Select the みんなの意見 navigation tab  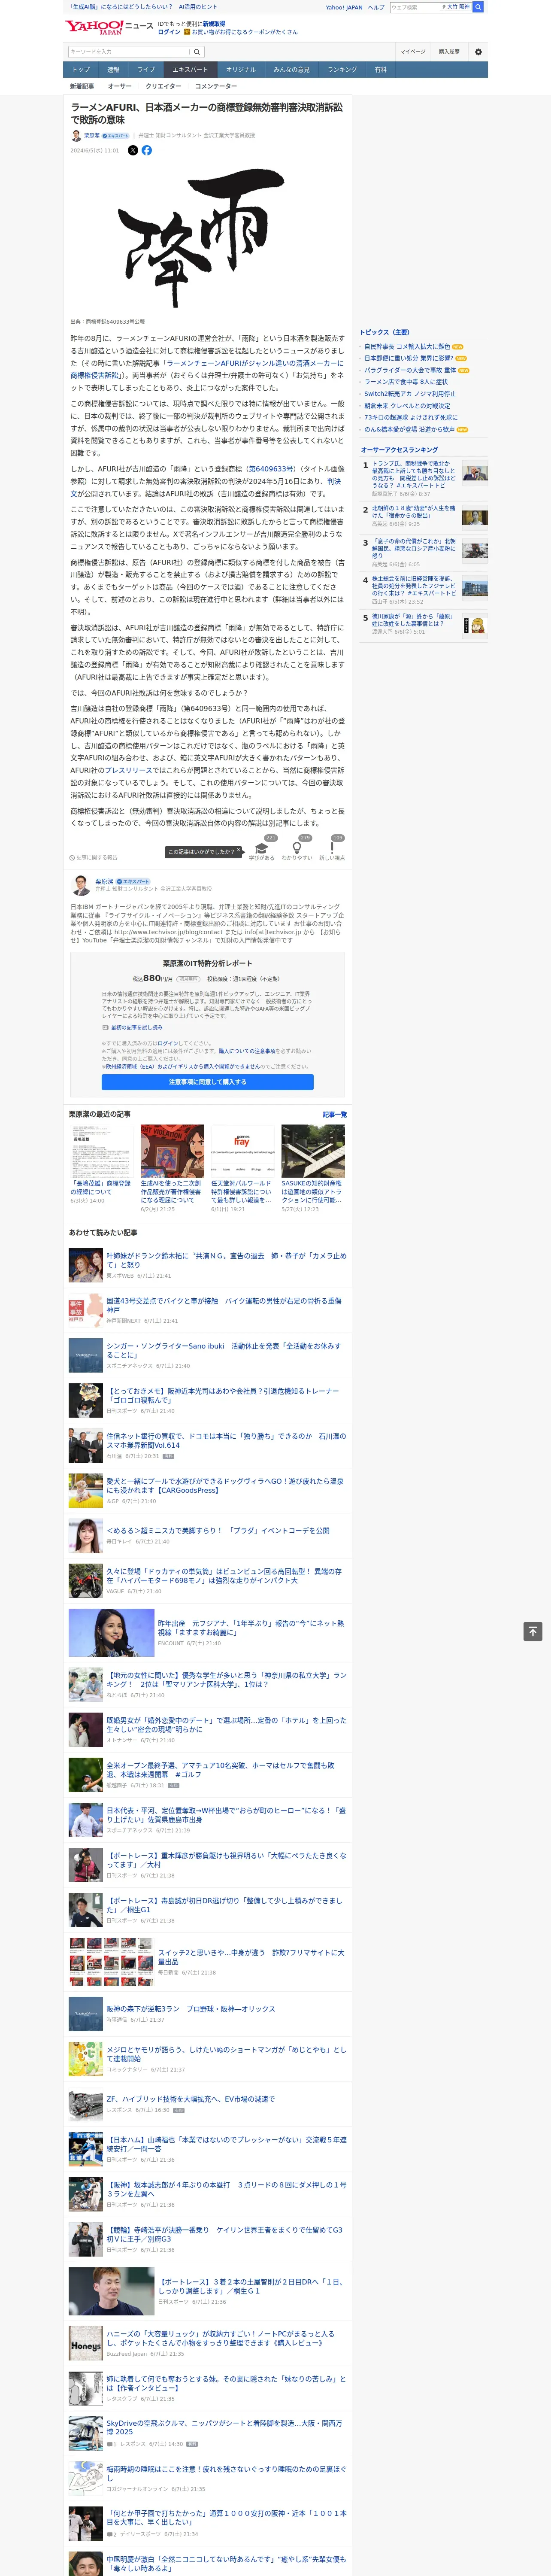292,70
